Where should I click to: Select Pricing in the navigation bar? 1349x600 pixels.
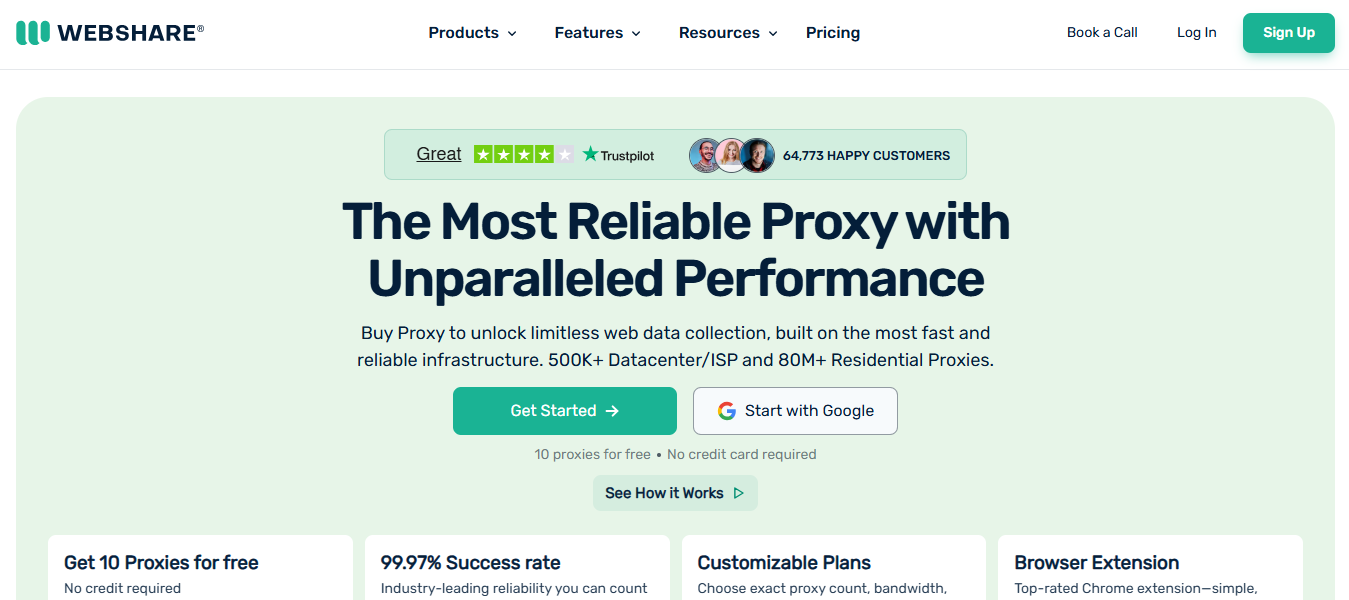[832, 33]
